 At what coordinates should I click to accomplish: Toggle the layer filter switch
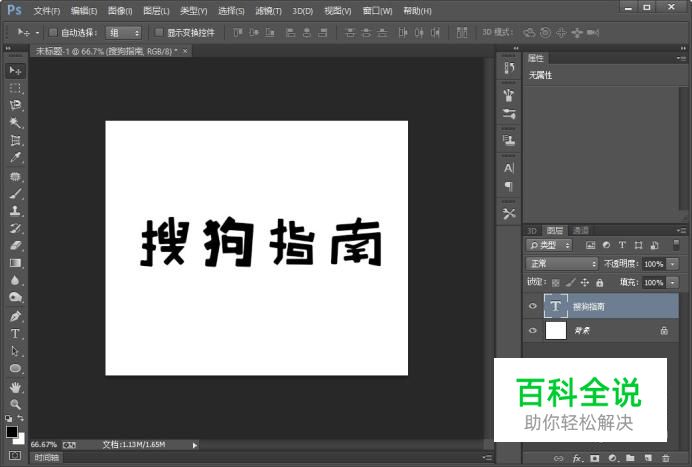[676, 245]
